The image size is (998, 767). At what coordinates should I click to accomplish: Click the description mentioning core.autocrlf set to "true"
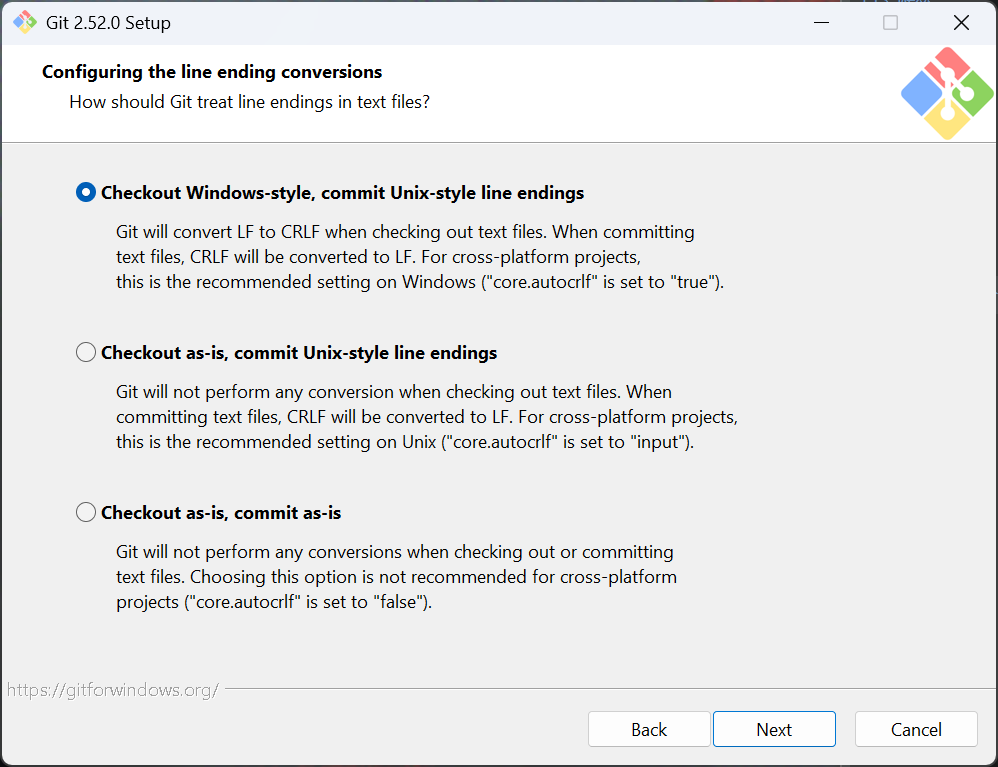click(419, 257)
